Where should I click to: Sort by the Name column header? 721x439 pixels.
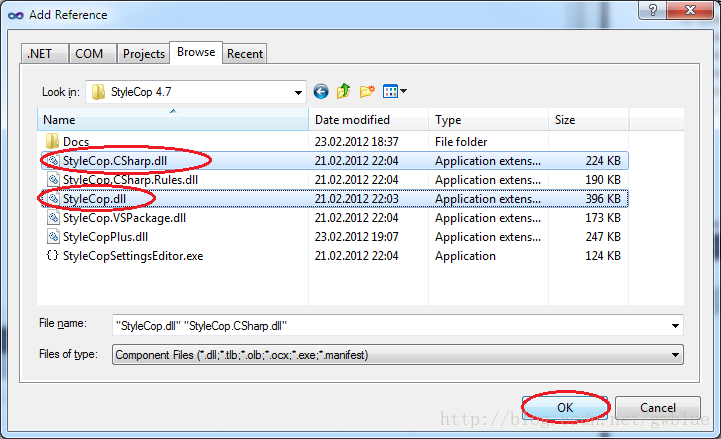tap(172, 120)
